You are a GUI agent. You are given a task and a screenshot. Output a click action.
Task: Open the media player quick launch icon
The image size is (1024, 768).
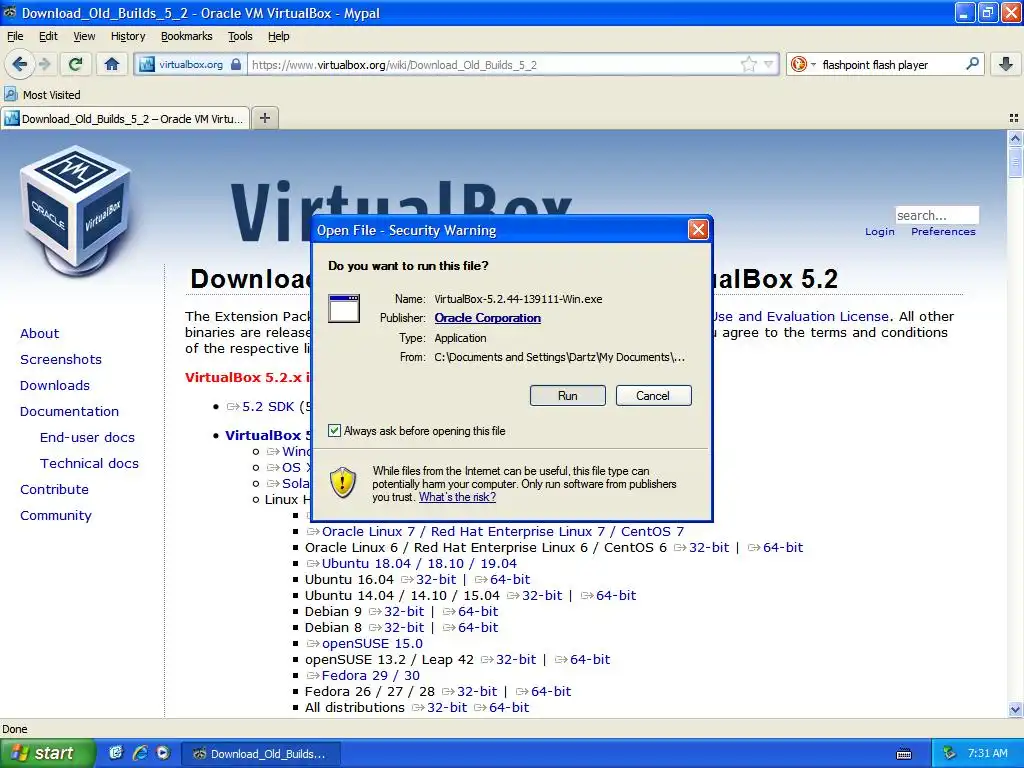click(163, 753)
